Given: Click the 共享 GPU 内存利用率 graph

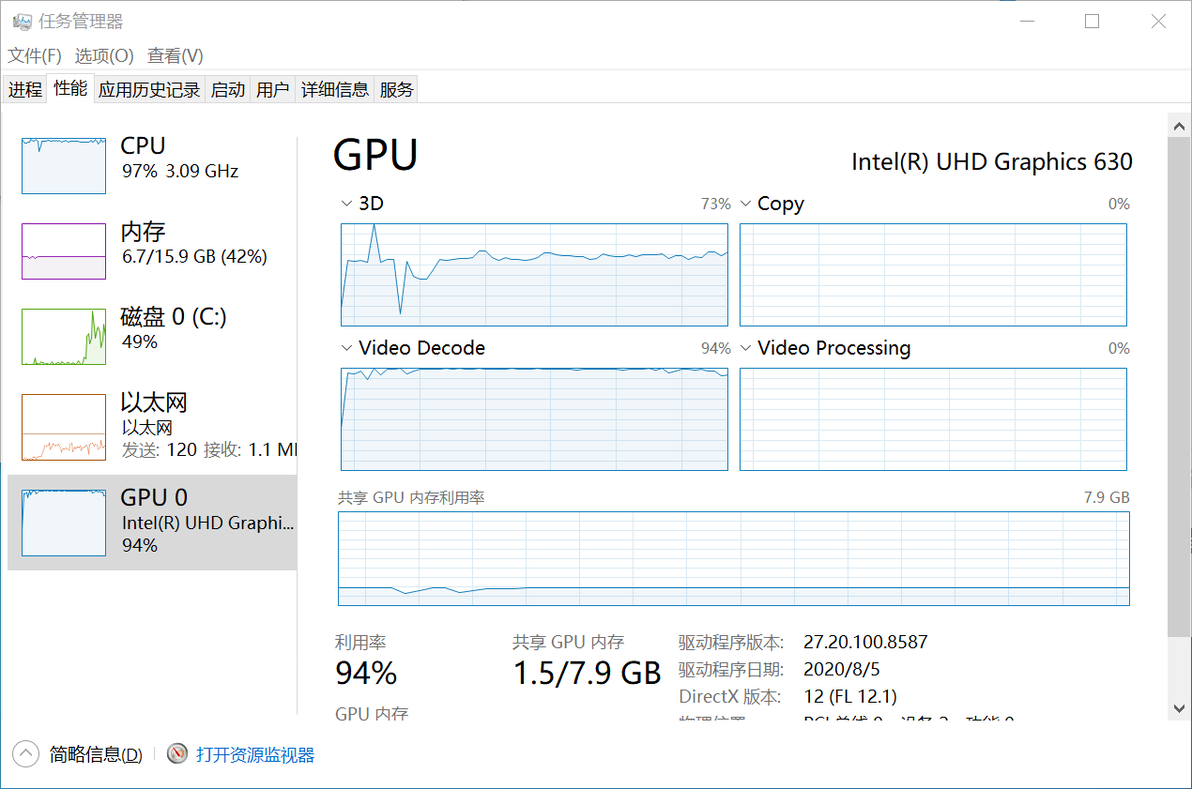Looking at the screenshot, I should coord(733,558).
